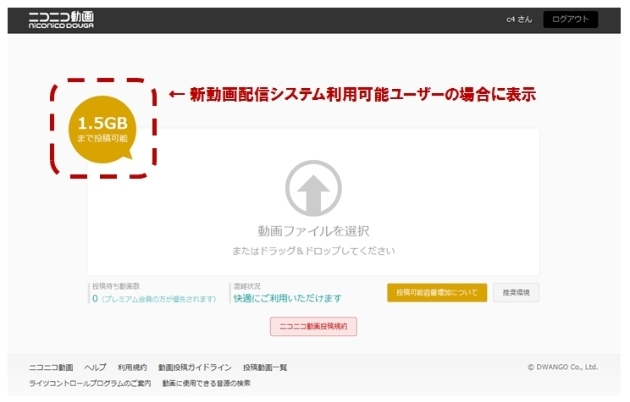This screenshot has height=402, width=630.
Task: Open the ライツコントロールプログラムのご案内 link
Action: (90, 383)
